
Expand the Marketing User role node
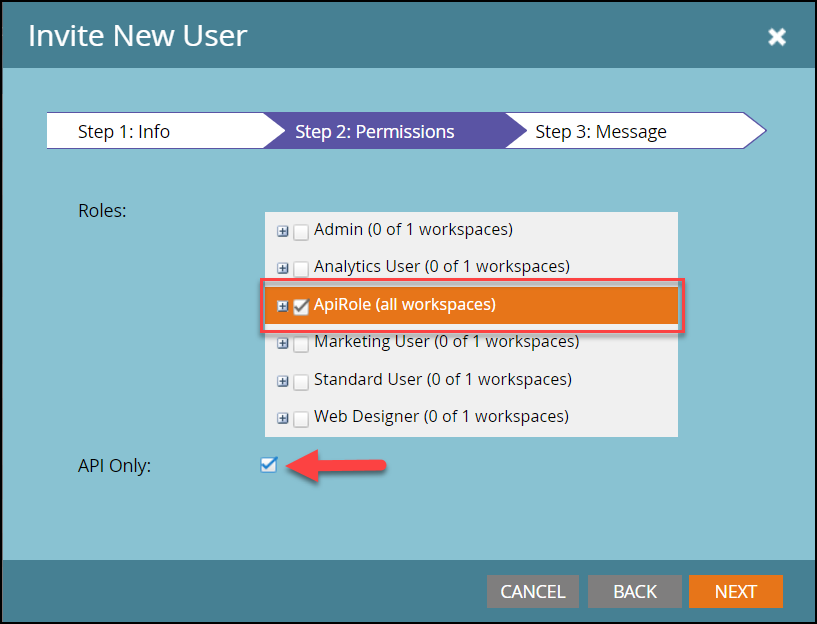(x=283, y=343)
